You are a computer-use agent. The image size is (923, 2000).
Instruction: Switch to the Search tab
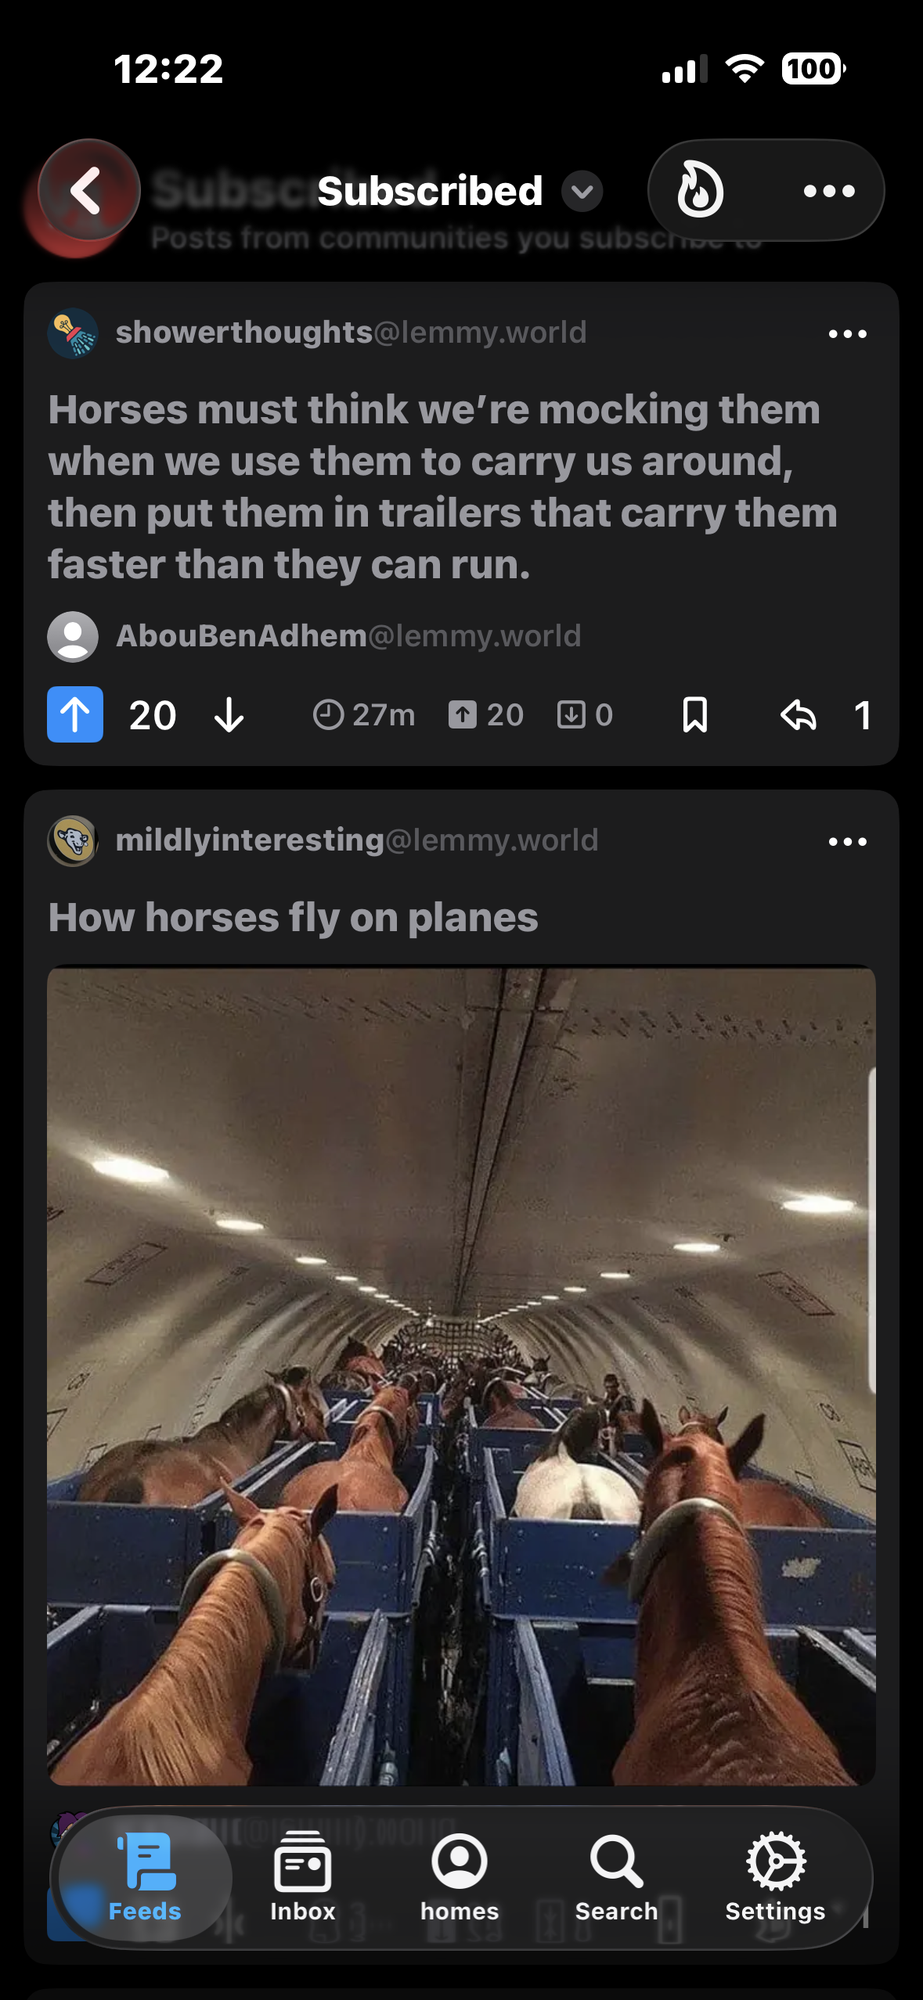tap(616, 1876)
